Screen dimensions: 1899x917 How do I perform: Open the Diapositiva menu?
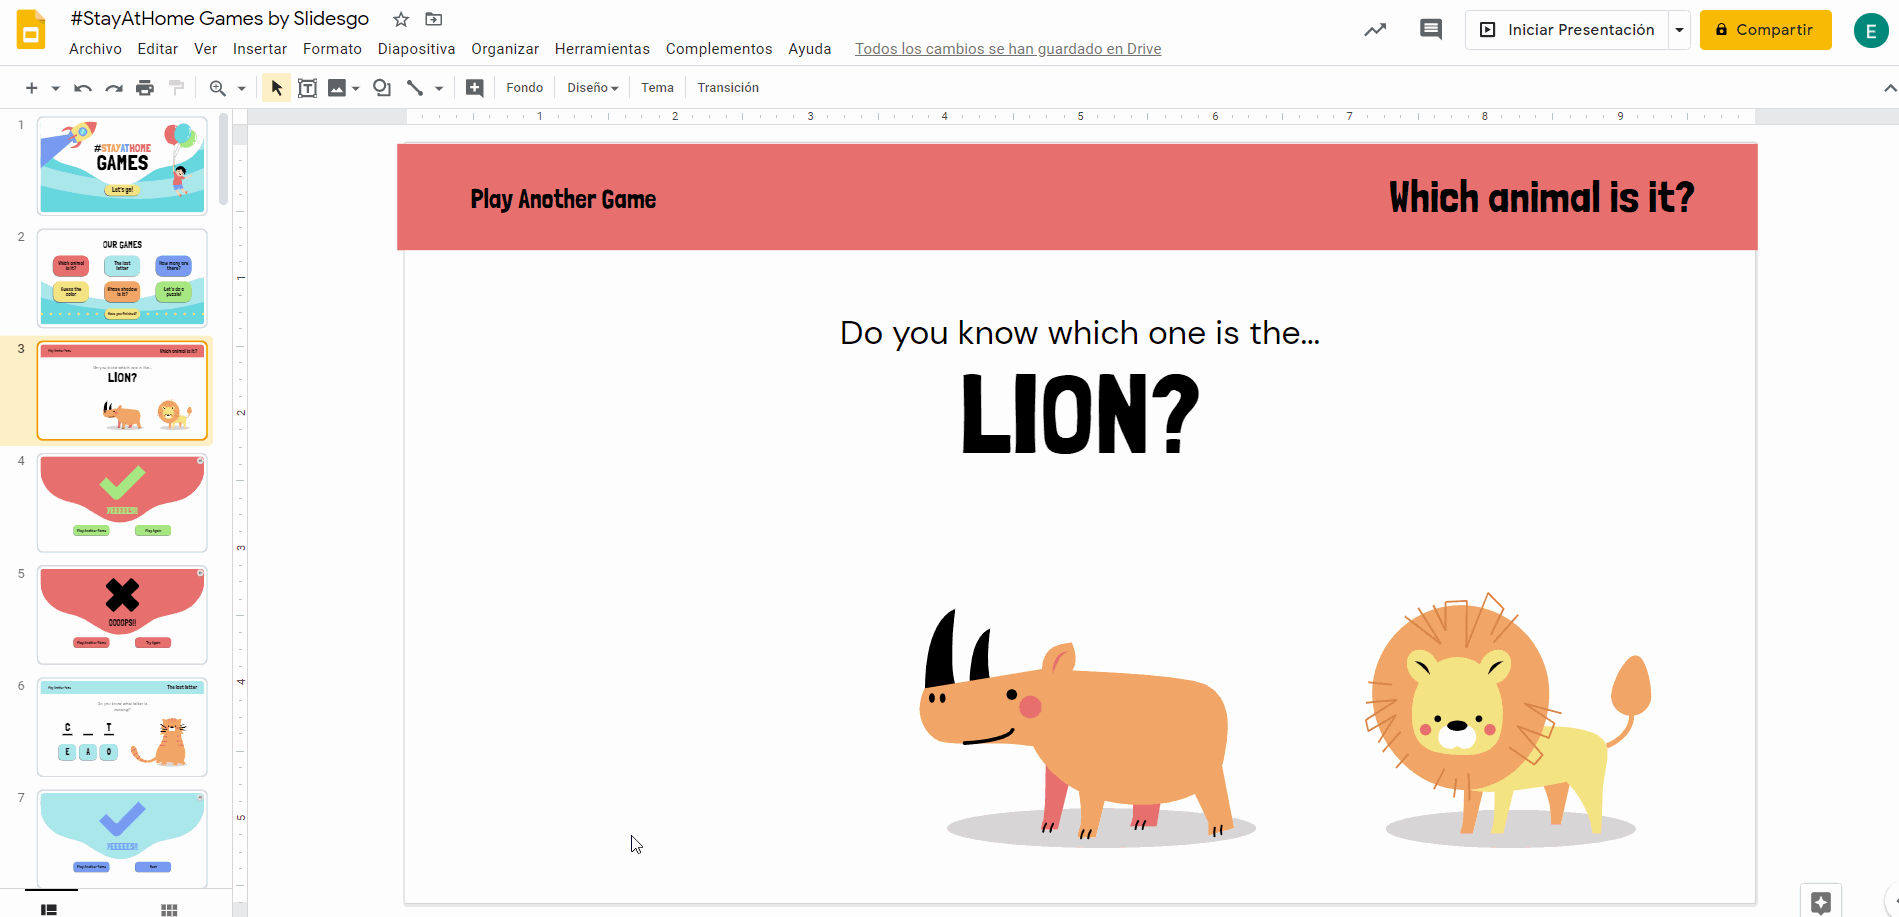[416, 49]
